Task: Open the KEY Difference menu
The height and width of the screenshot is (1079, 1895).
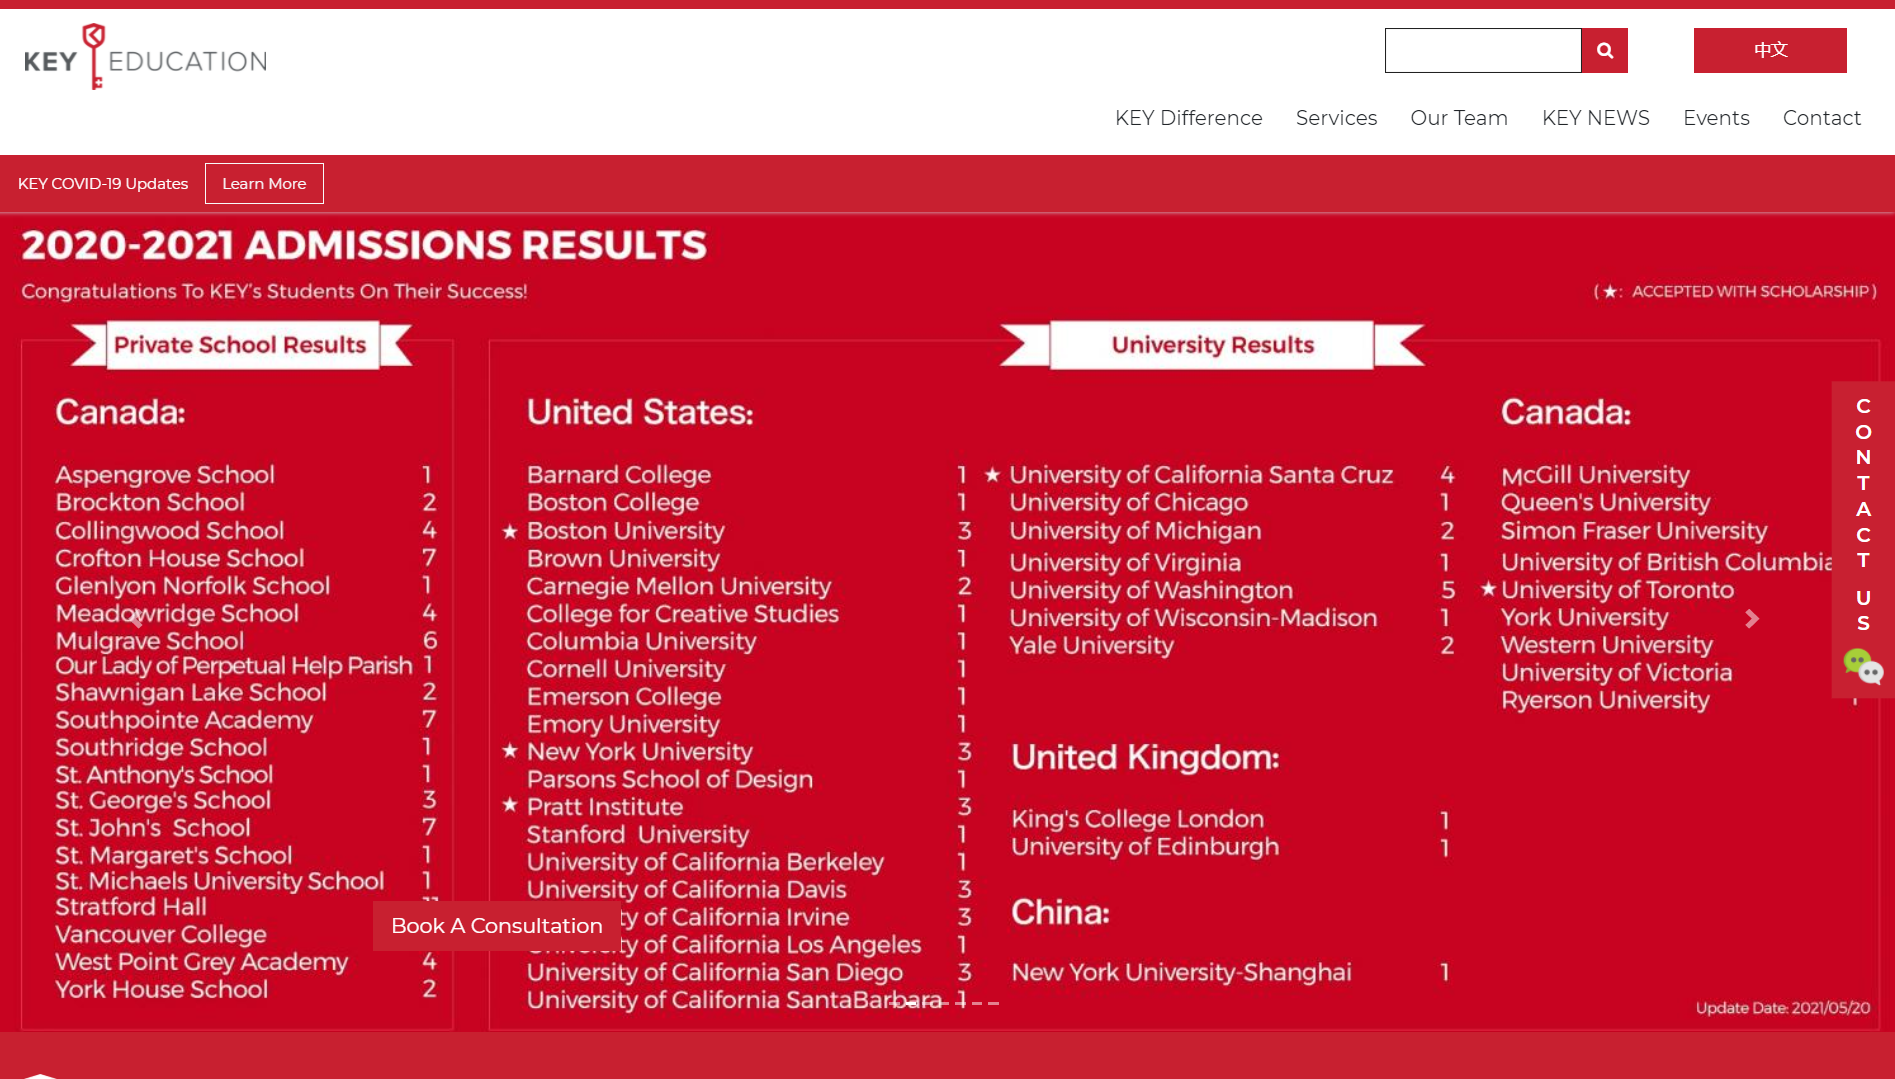Action: pos(1188,118)
